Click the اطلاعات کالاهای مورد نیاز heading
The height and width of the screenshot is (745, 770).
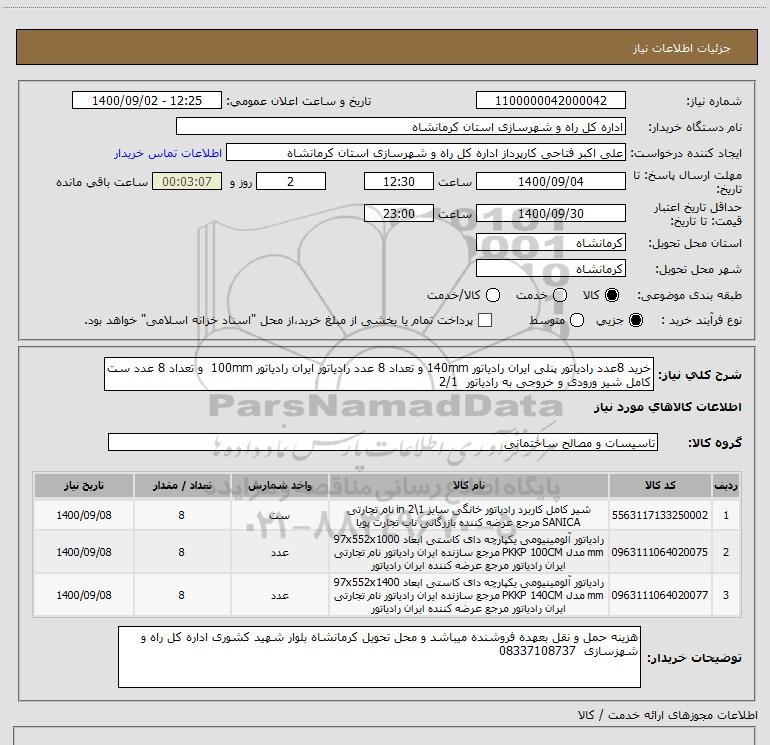pos(668,407)
